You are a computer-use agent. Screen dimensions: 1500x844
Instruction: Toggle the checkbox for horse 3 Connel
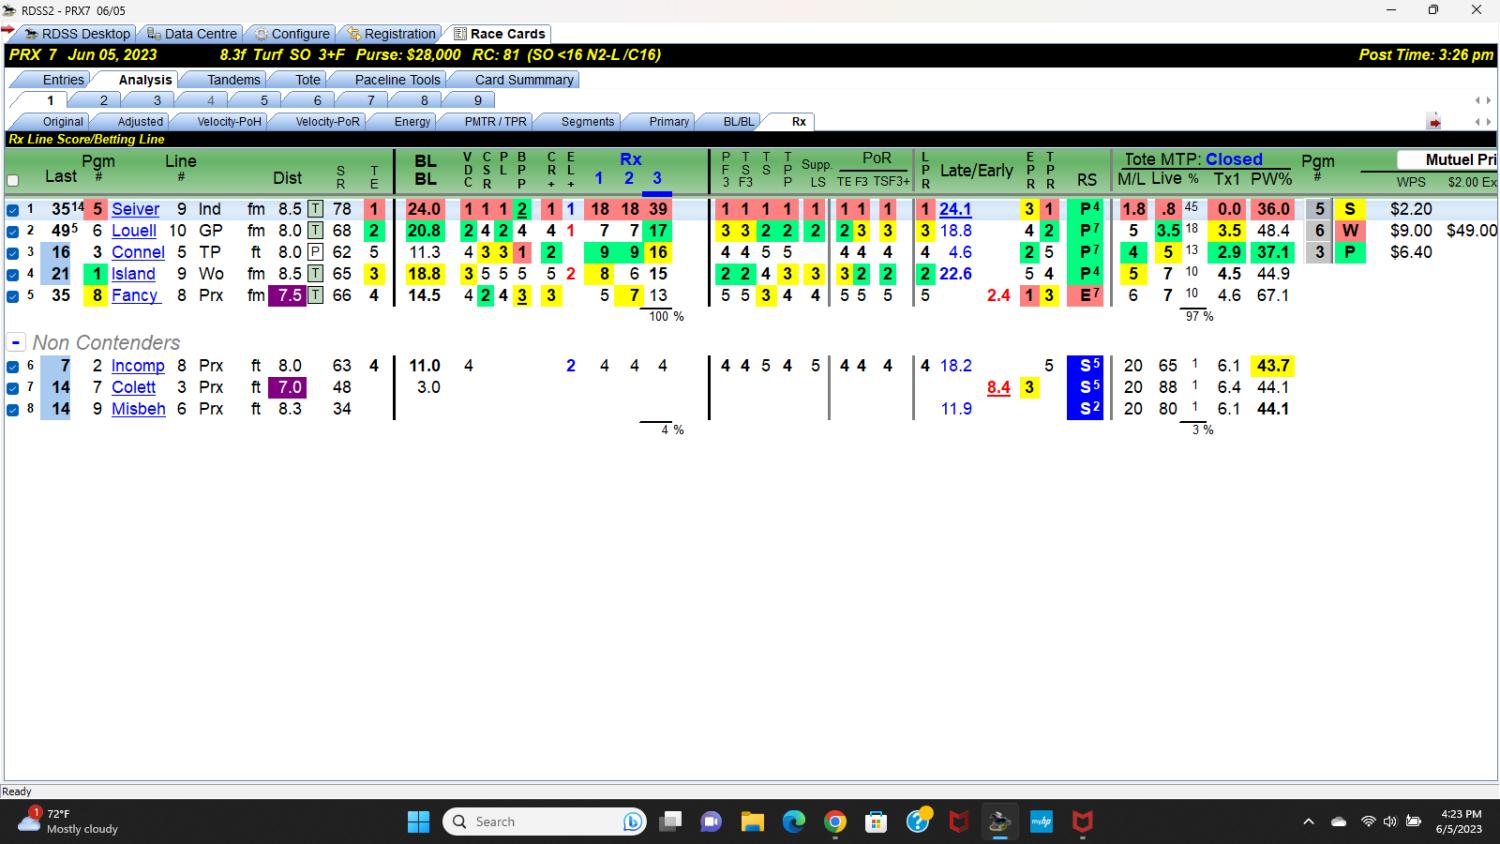13,253
